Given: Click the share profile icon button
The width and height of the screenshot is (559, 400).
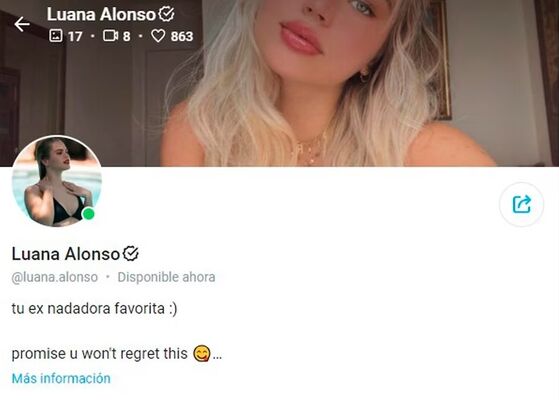Looking at the screenshot, I should (521, 204).
